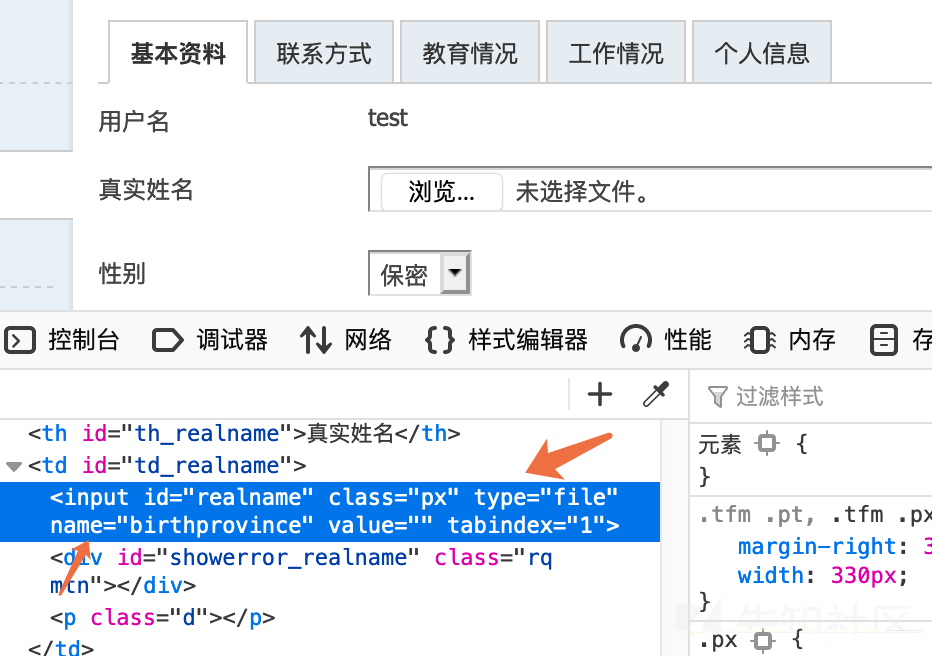The height and width of the screenshot is (656, 932).
Task: Toggle the .px rule selector highlighter
Action: [x=762, y=639]
